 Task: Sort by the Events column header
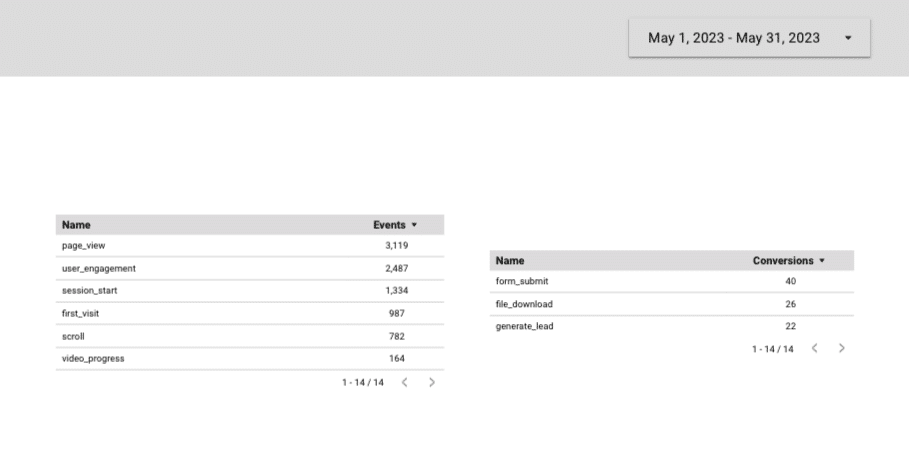(389, 225)
